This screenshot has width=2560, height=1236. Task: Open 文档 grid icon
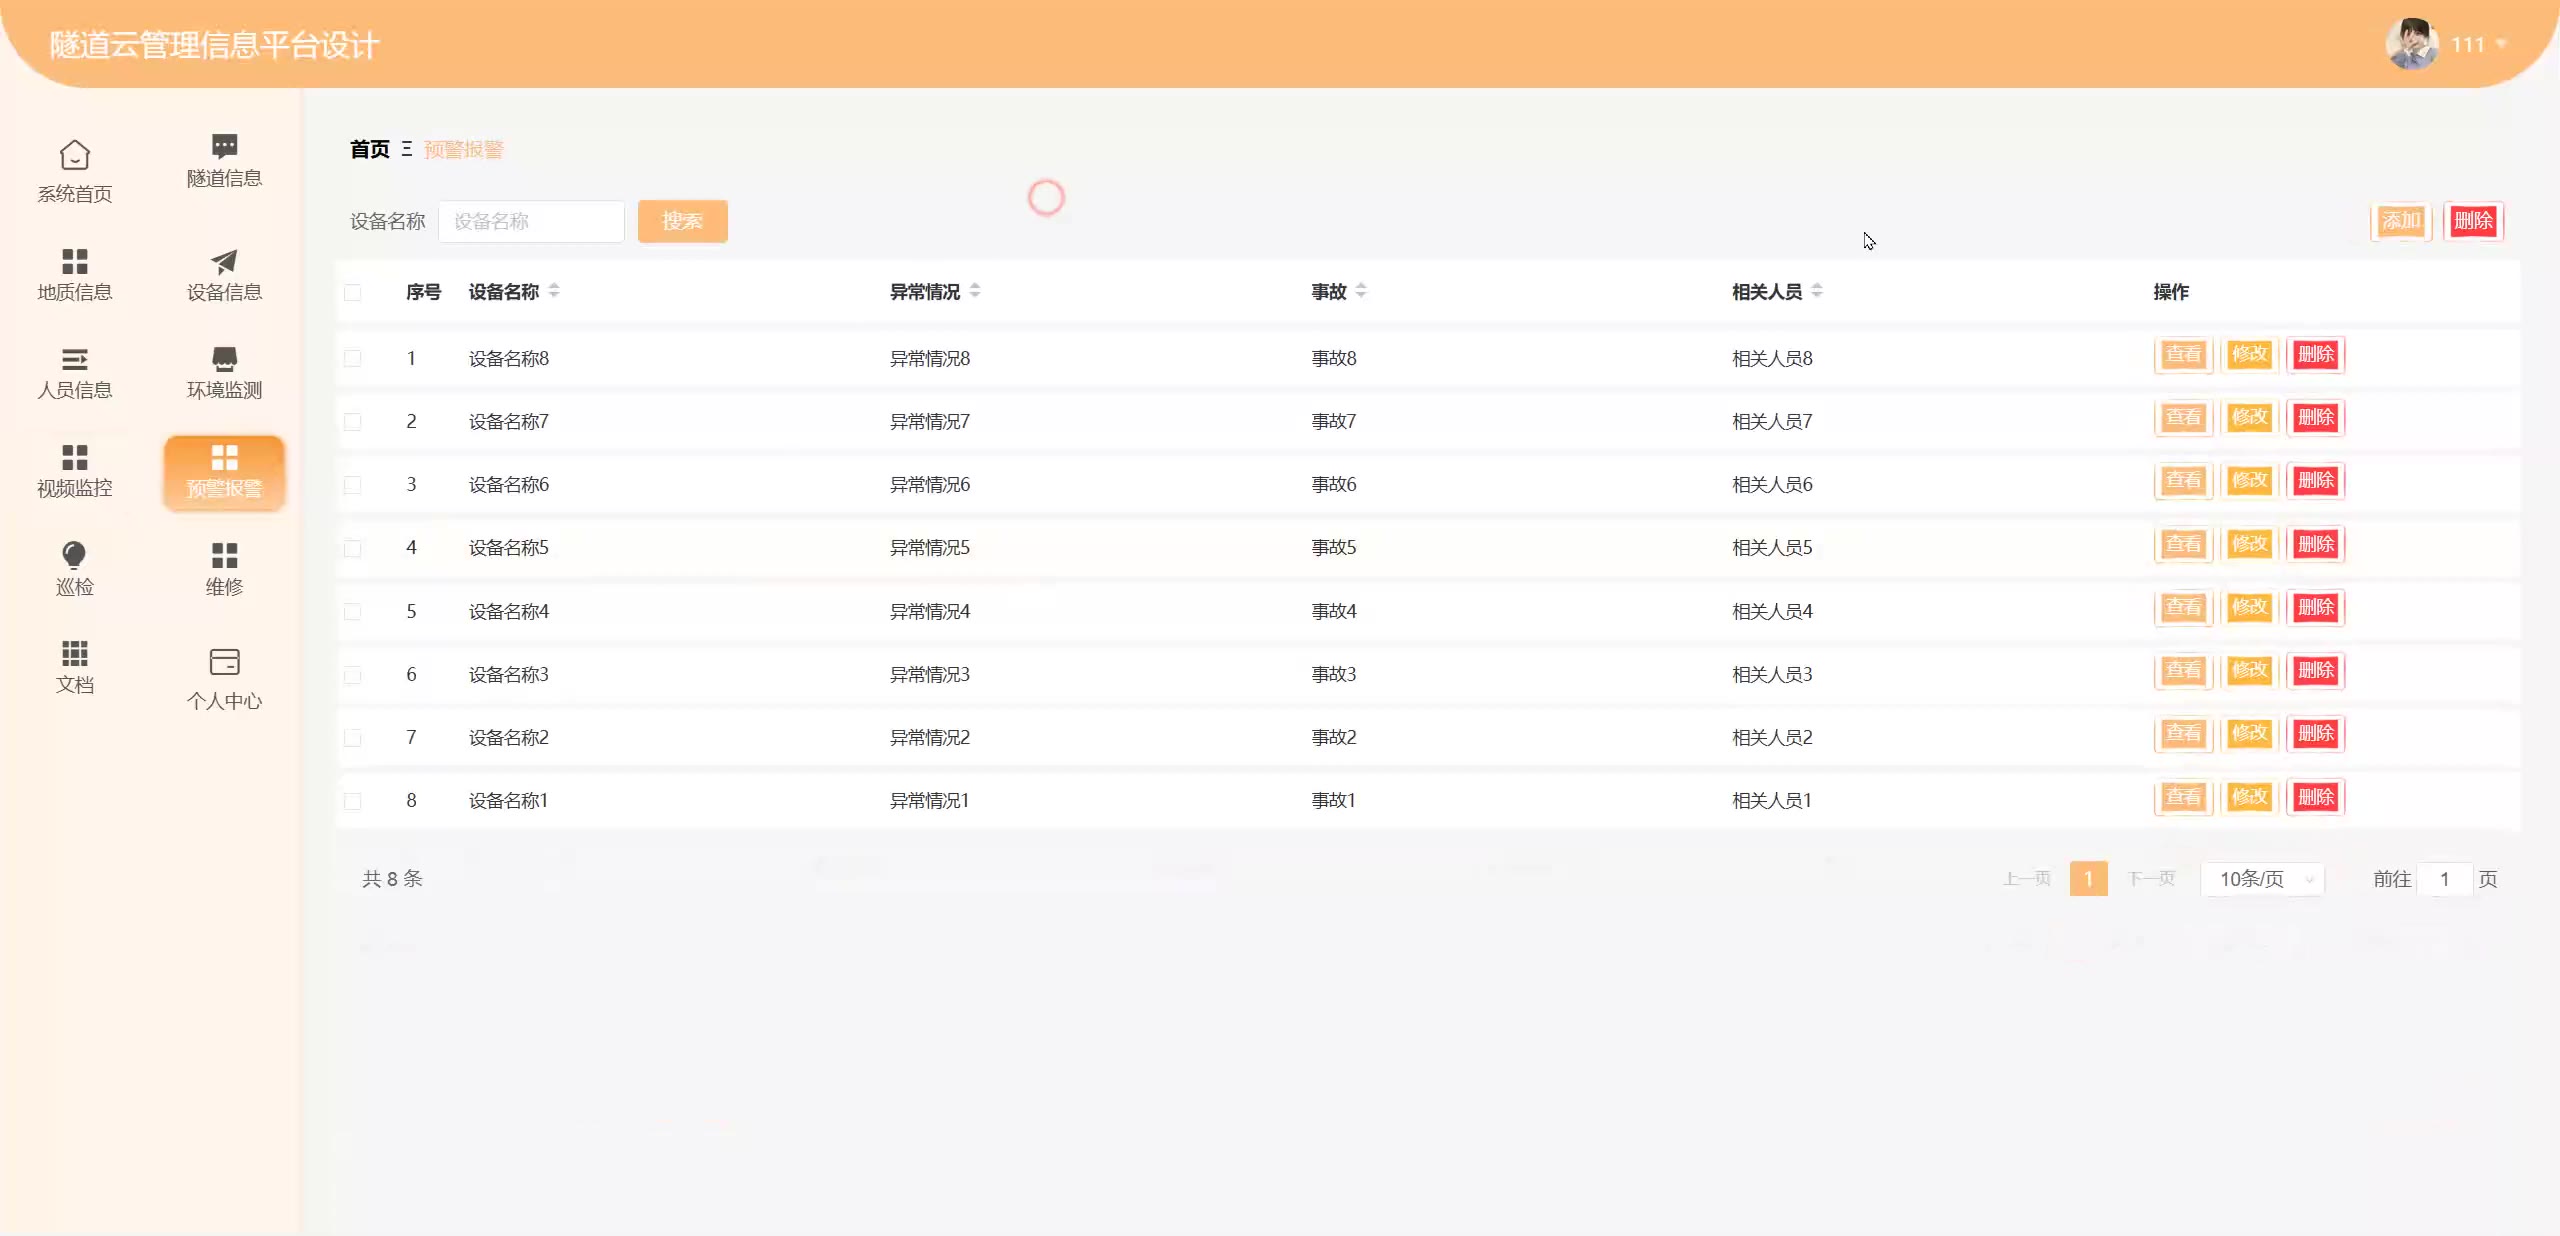click(x=75, y=653)
